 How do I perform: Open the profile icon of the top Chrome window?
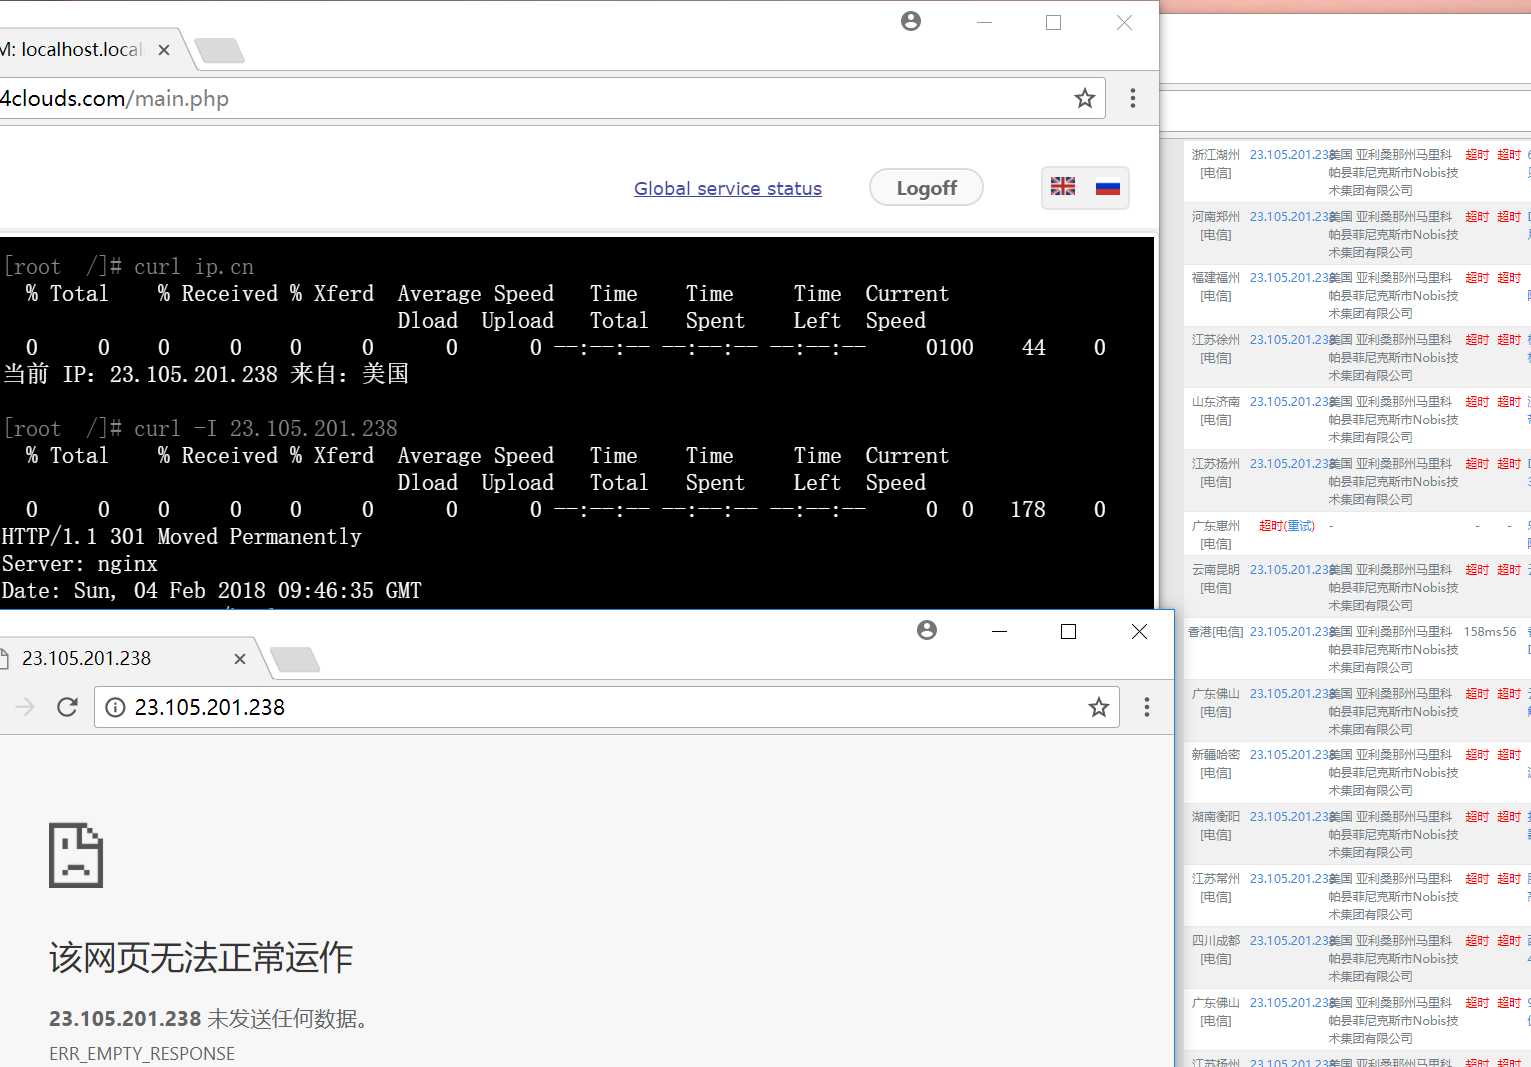pyautogui.click(x=911, y=21)
